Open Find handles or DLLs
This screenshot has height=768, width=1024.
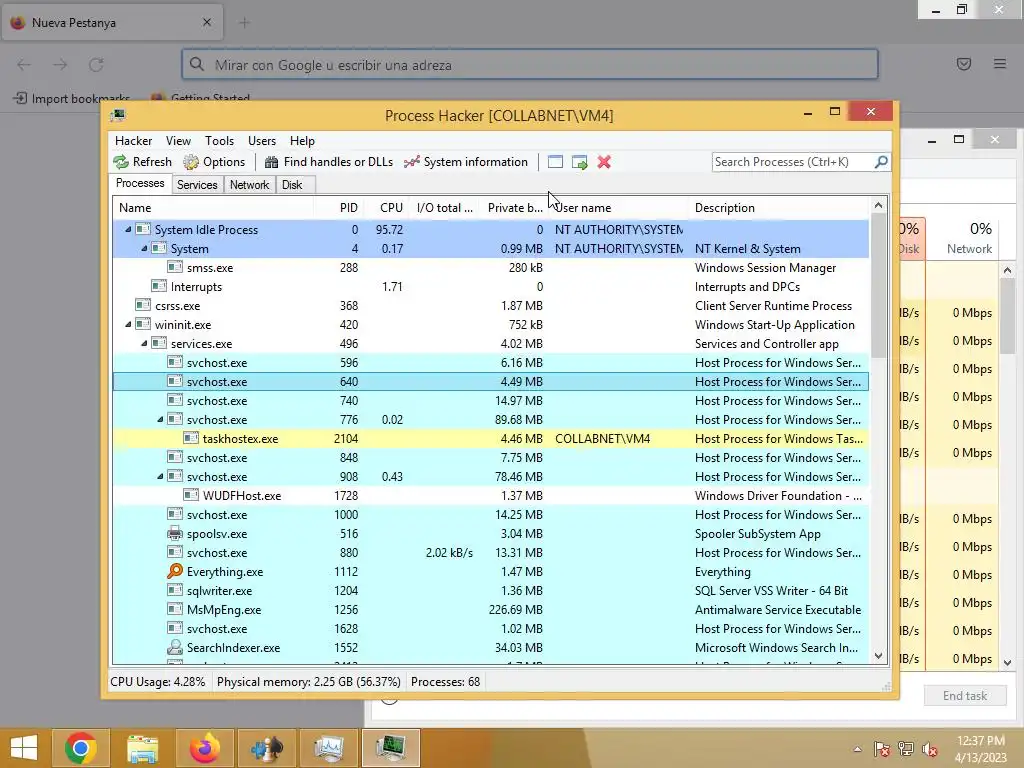point(328,162)
